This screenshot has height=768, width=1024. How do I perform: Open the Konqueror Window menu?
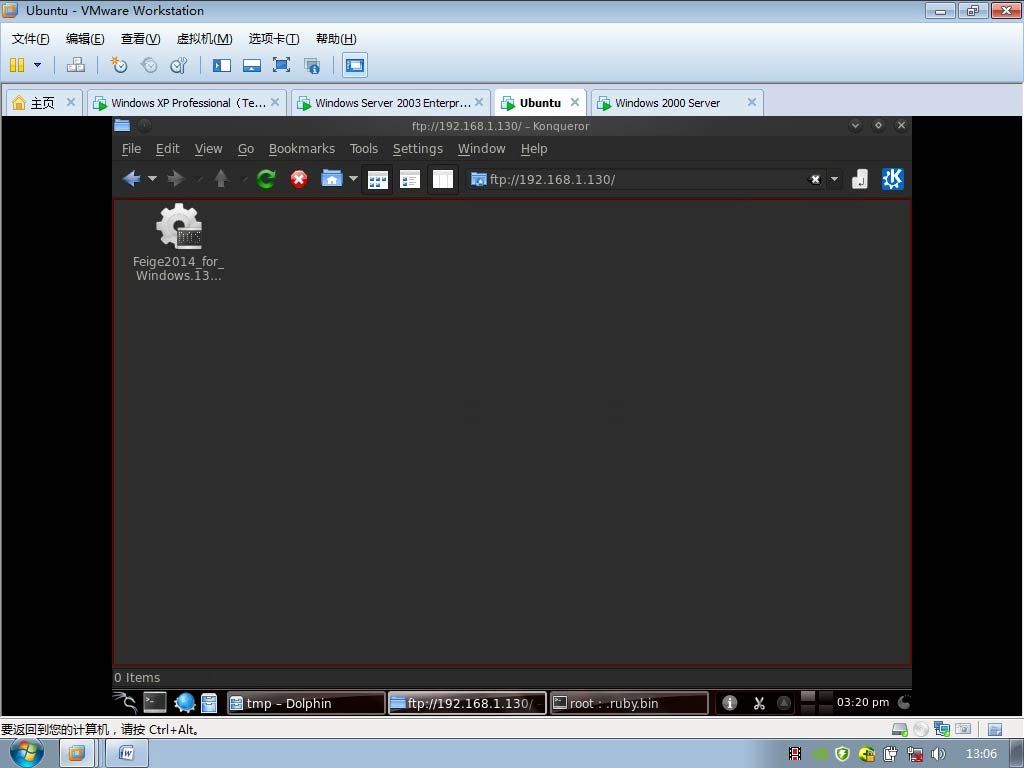pos(481,149)
